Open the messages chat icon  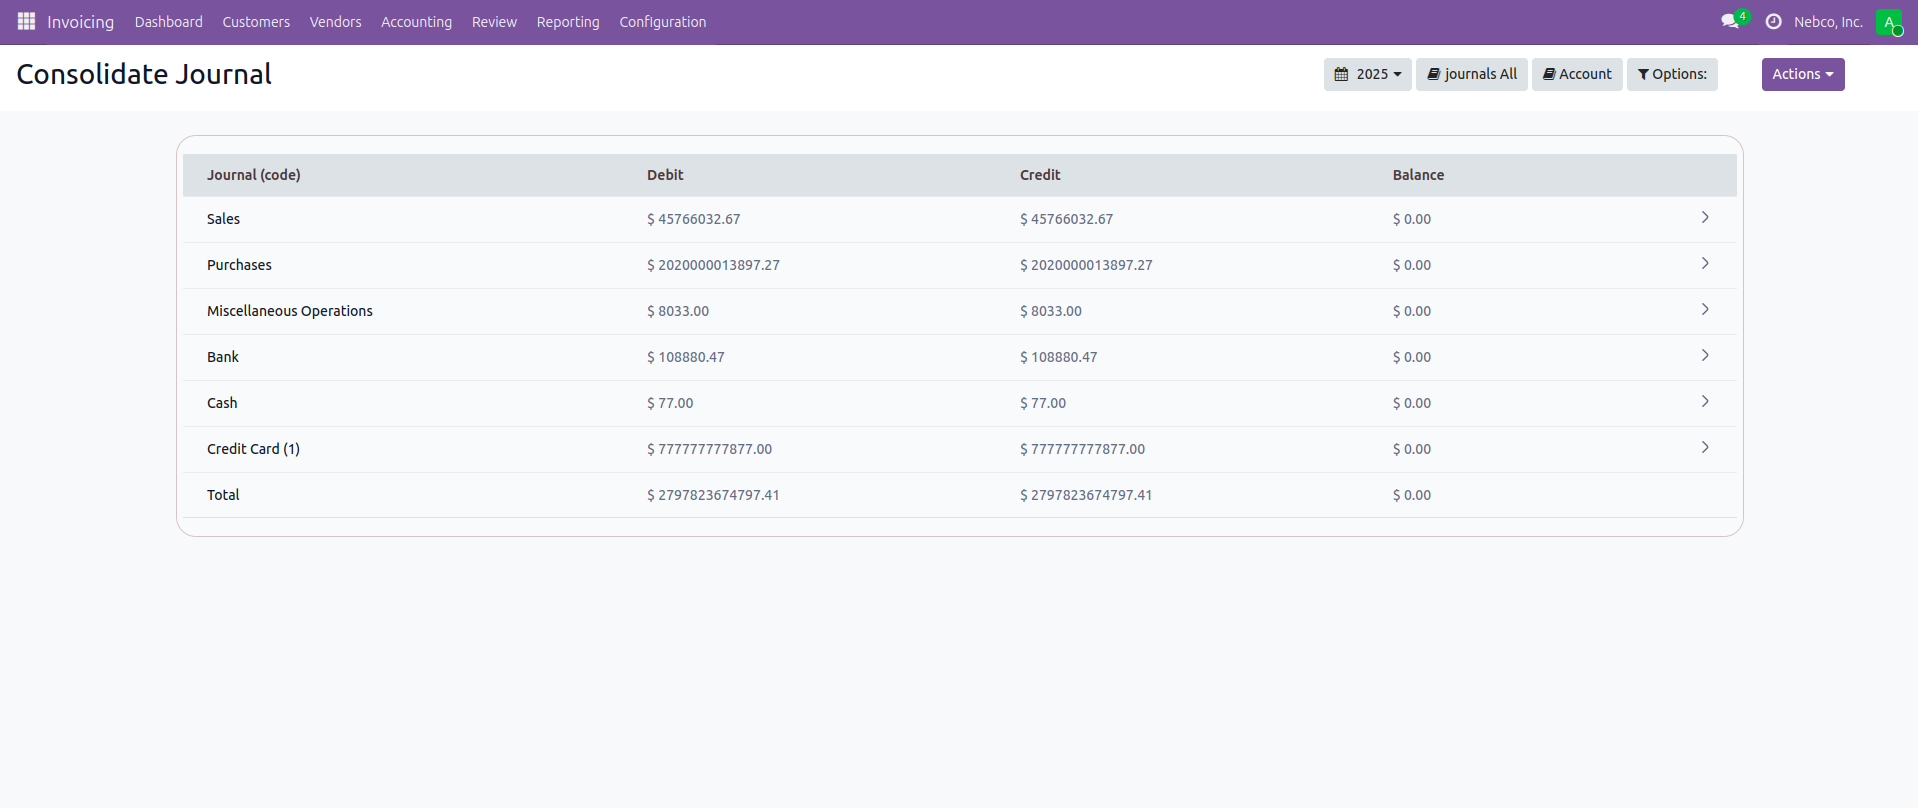click(1730, 21)
